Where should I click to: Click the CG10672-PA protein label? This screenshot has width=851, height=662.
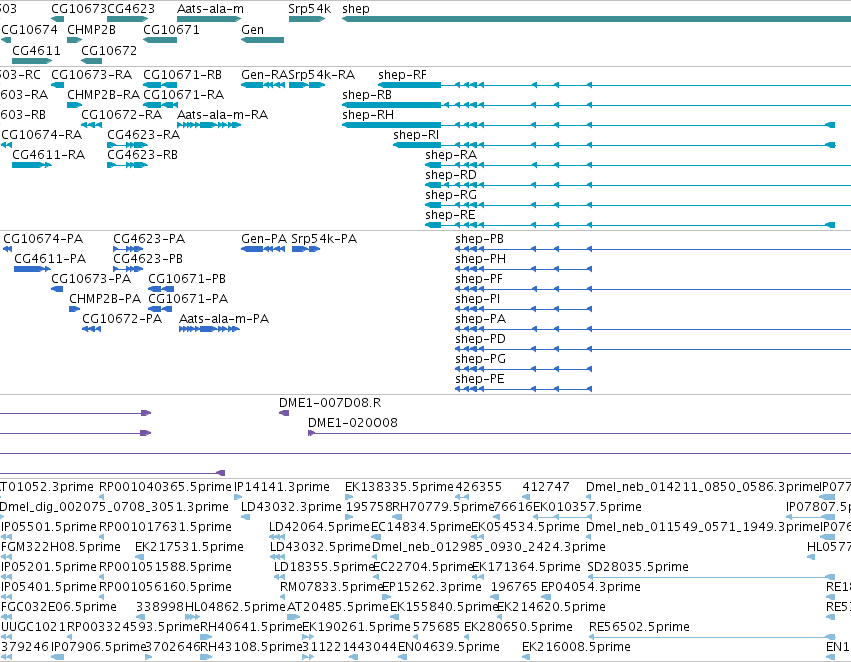click(x=122, y=320)
